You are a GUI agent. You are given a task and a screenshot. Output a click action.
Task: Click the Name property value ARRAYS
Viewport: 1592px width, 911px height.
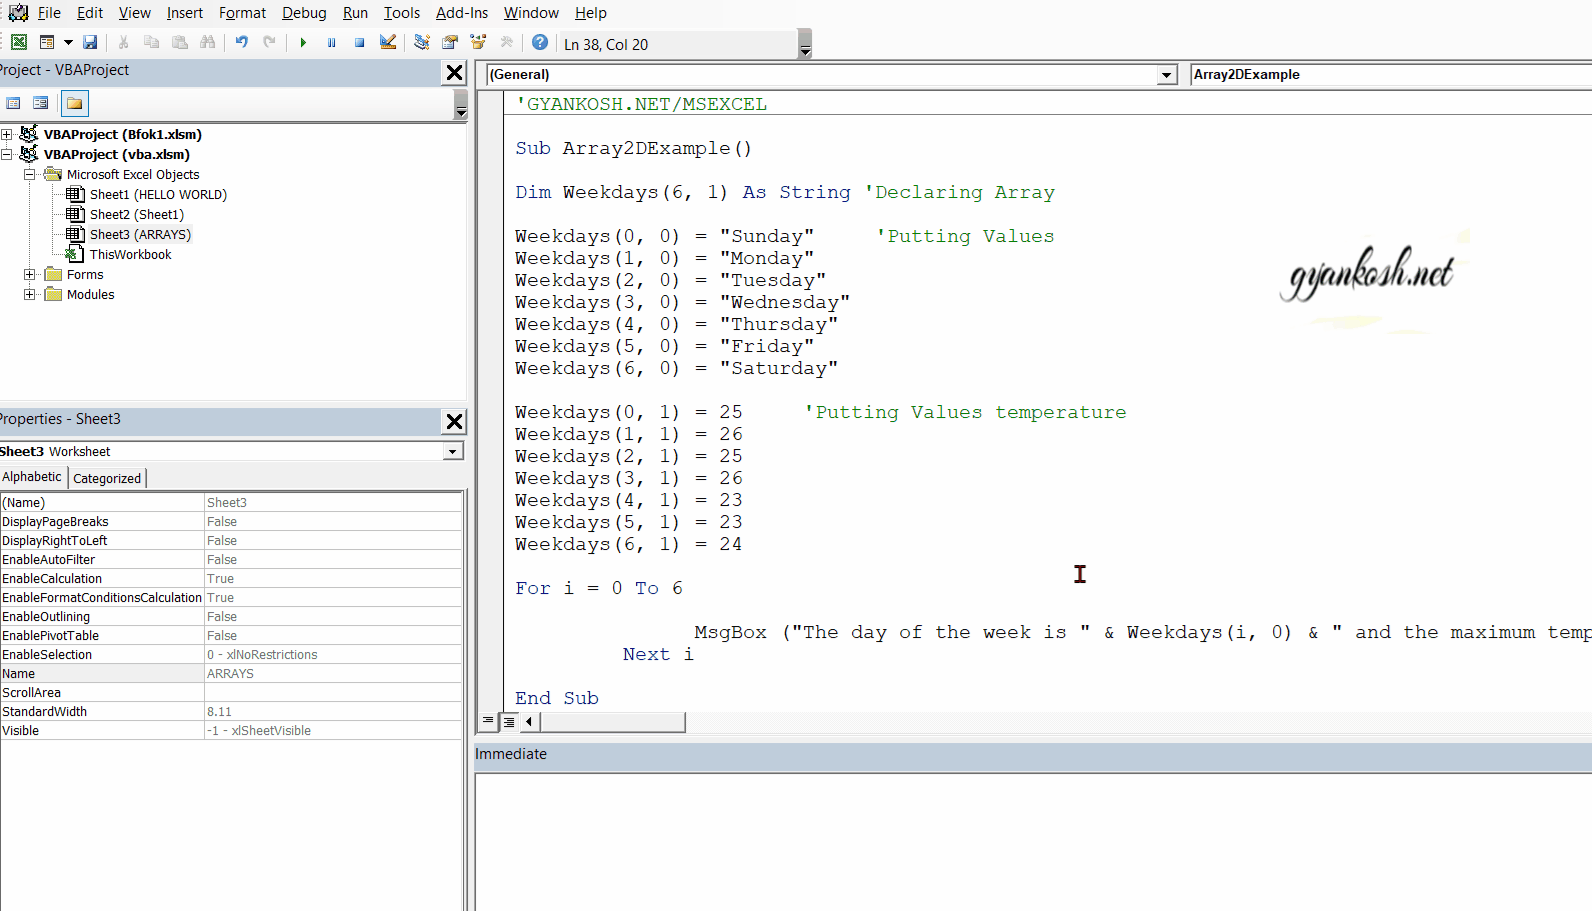point(333,674)
